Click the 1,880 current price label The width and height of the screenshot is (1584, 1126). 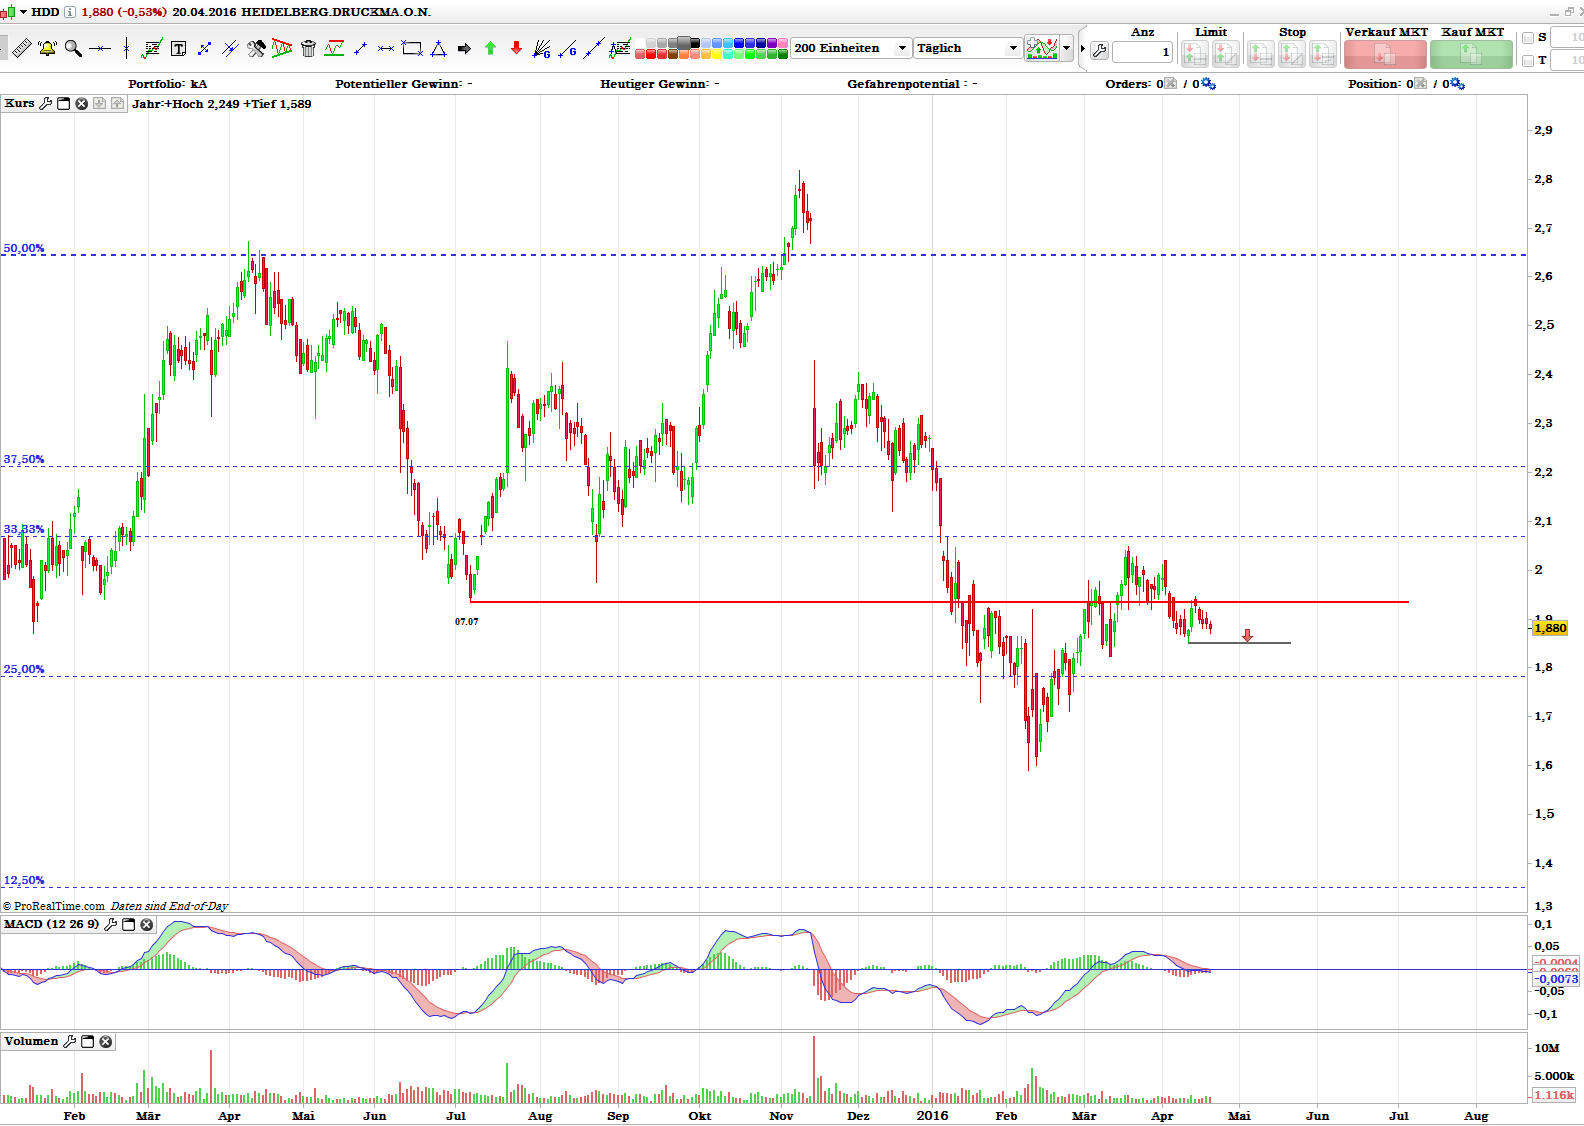coord(1550,628)
